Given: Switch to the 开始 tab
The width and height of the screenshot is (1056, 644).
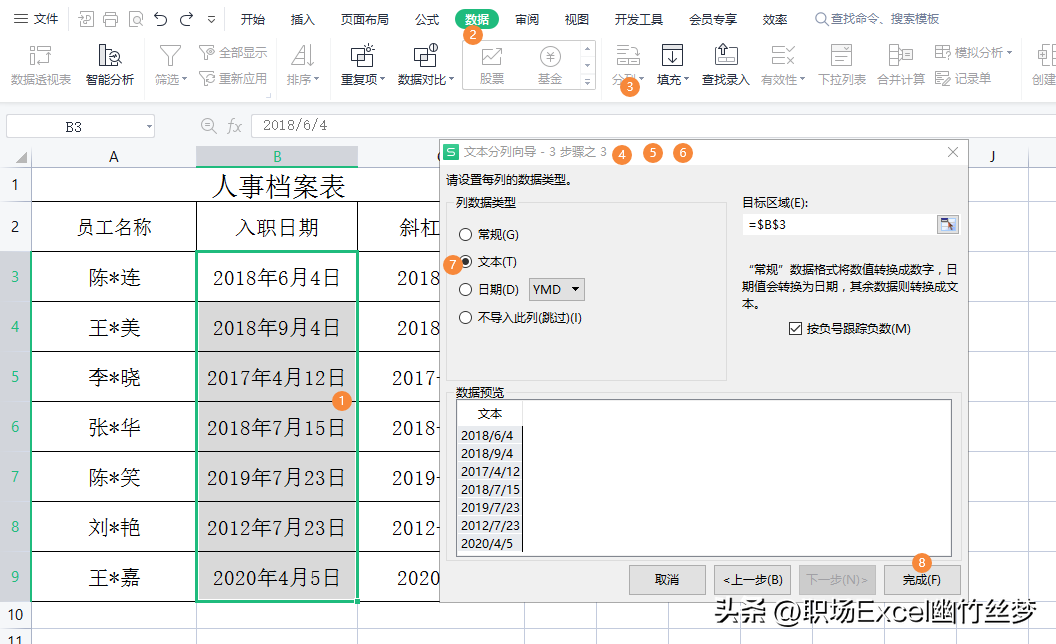Looking at the screenshot, I should [x=253, y=20].
